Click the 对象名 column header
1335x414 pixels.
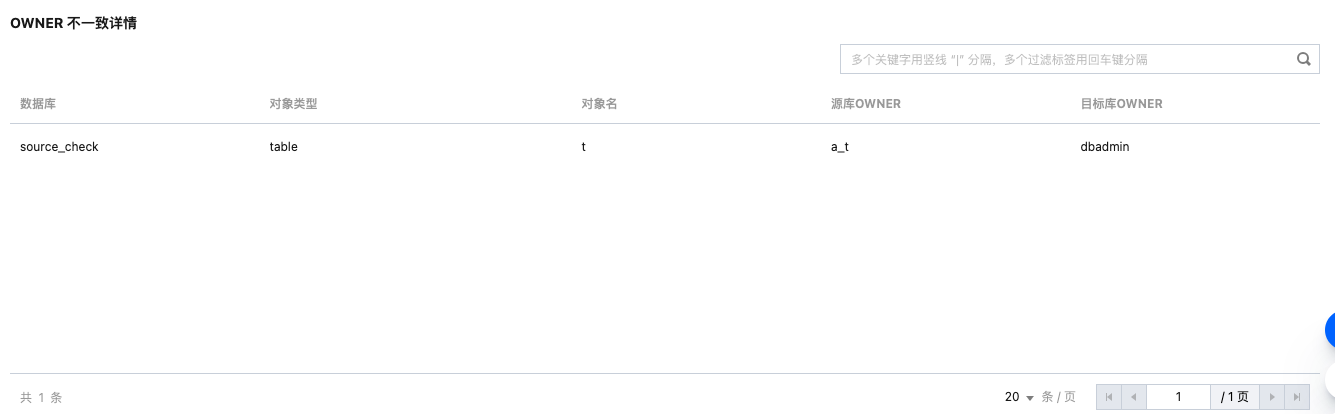[x=600, y=104]
